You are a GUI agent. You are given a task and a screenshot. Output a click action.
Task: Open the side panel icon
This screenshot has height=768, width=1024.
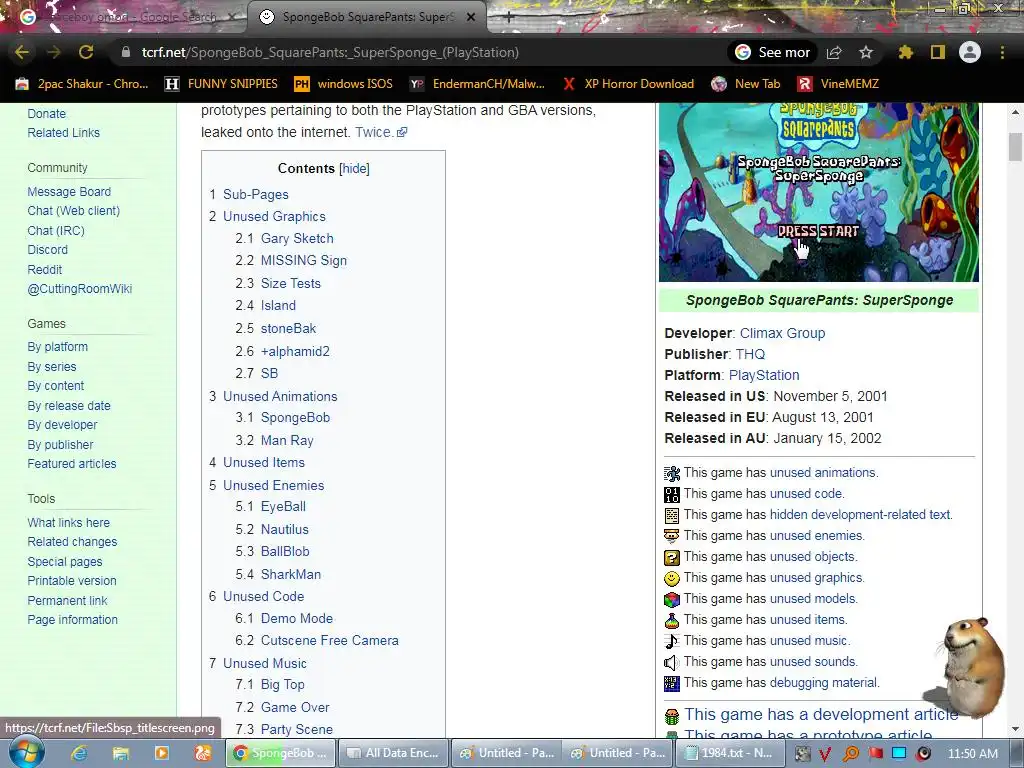tap(938, 52)
